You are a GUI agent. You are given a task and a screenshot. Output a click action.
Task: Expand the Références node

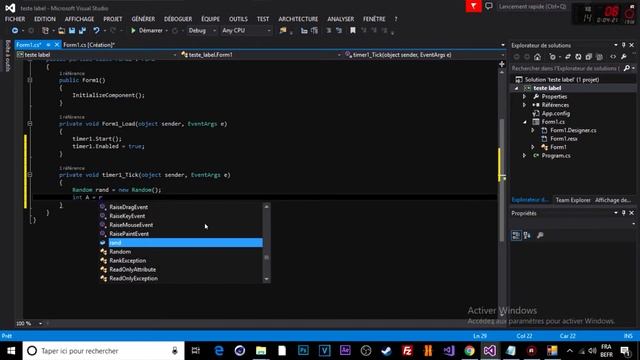click(x=524, y=105)
